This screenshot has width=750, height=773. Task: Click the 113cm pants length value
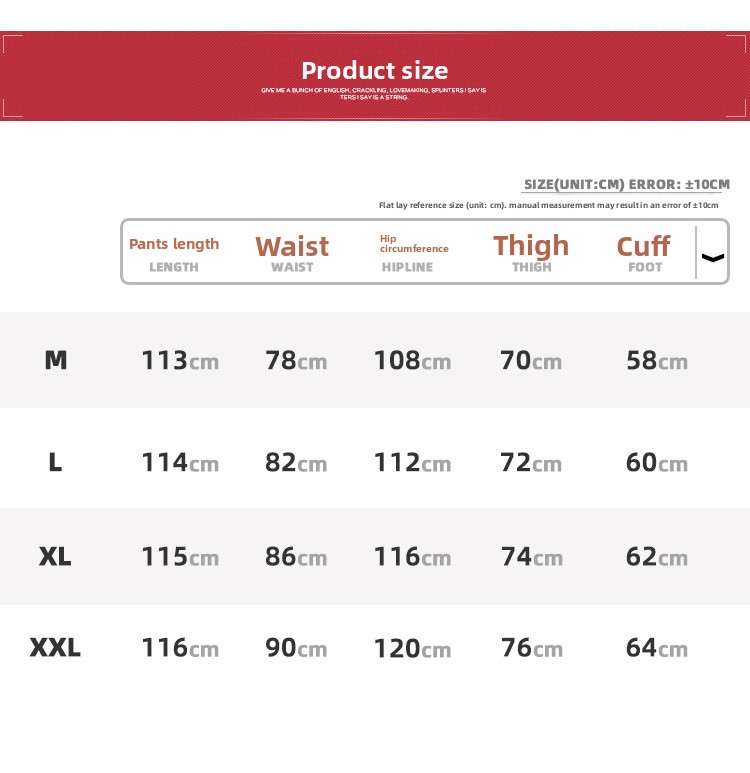[180, 360]
